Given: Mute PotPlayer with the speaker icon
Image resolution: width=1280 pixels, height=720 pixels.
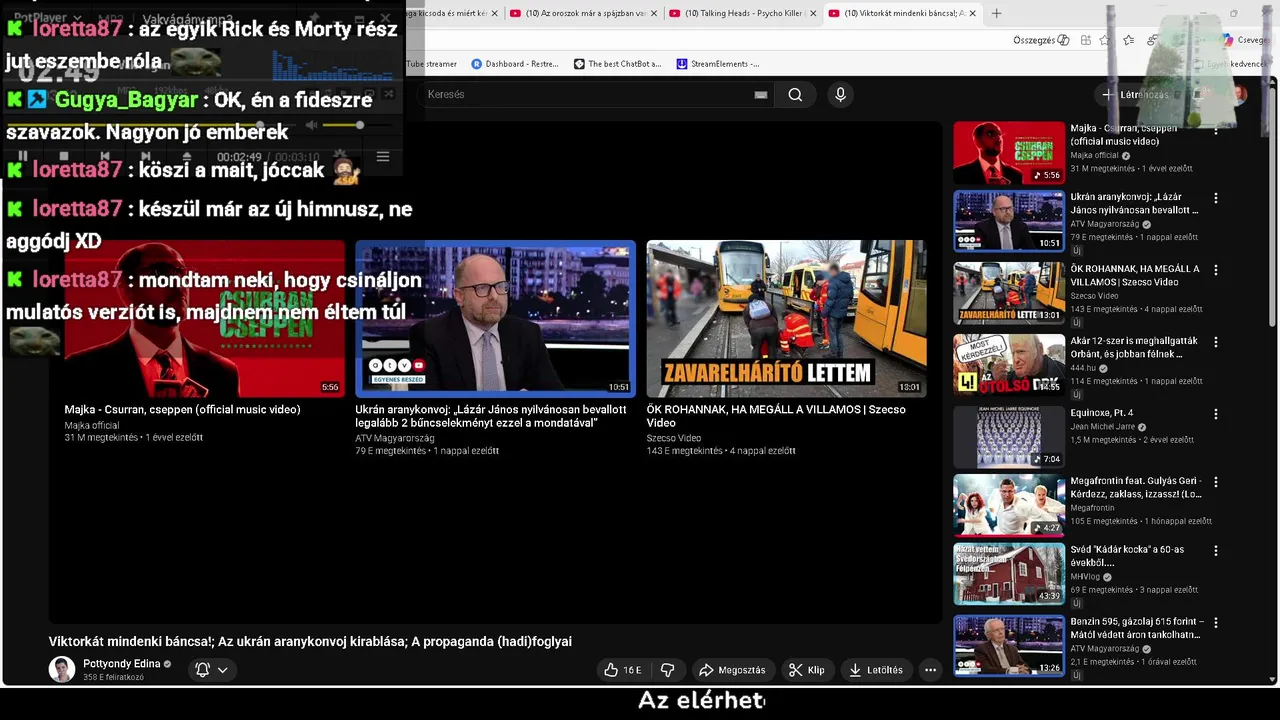Looking at the screenshot, I should tap(311, 125).
